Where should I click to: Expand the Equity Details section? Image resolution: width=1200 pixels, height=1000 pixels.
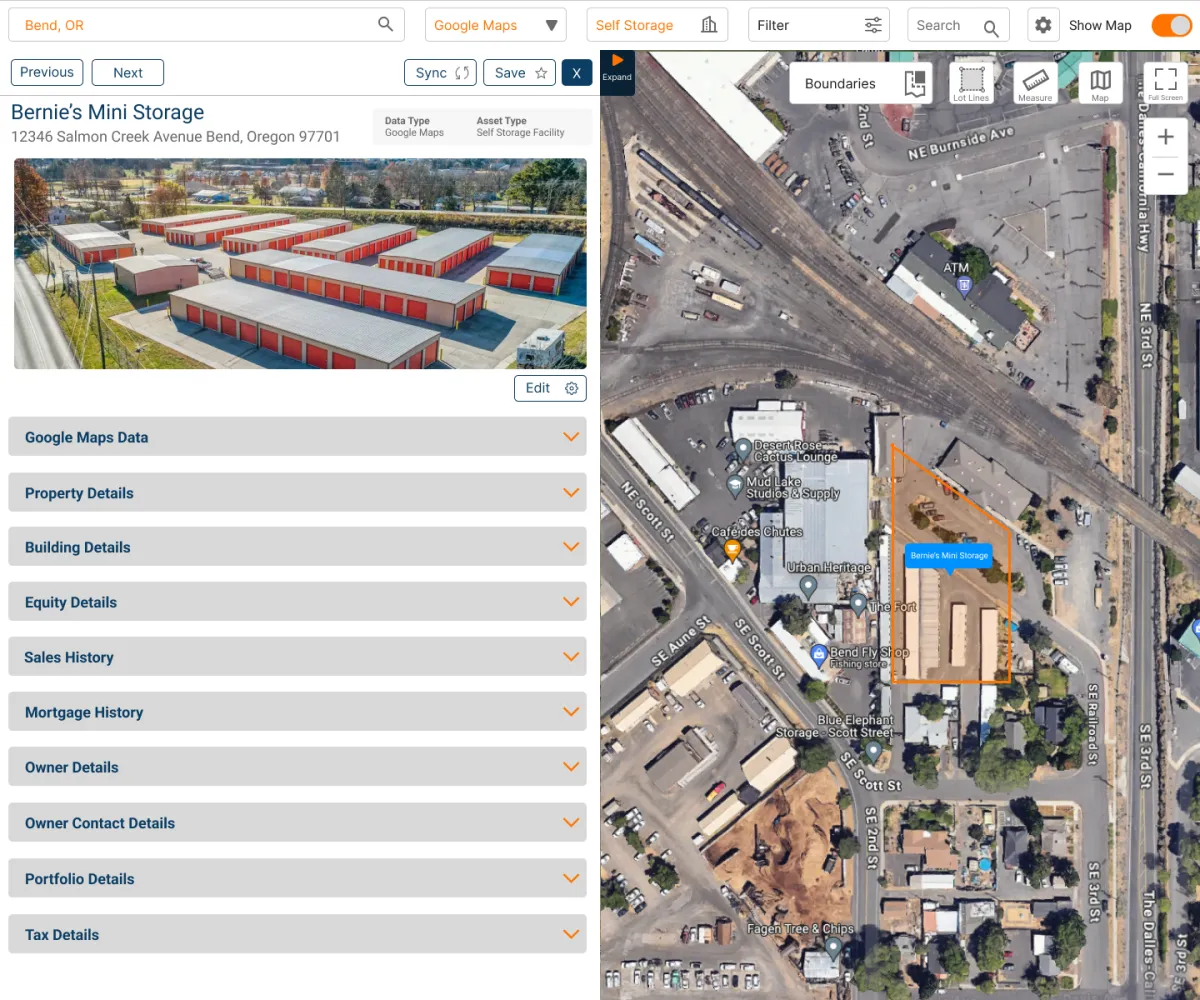(x=297, y=602)
